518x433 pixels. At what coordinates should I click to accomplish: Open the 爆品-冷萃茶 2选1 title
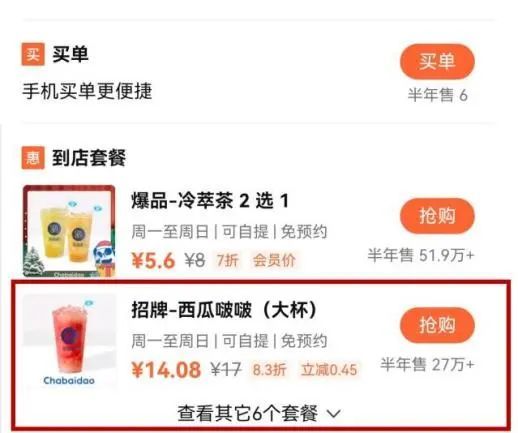(x=210, y=201)
